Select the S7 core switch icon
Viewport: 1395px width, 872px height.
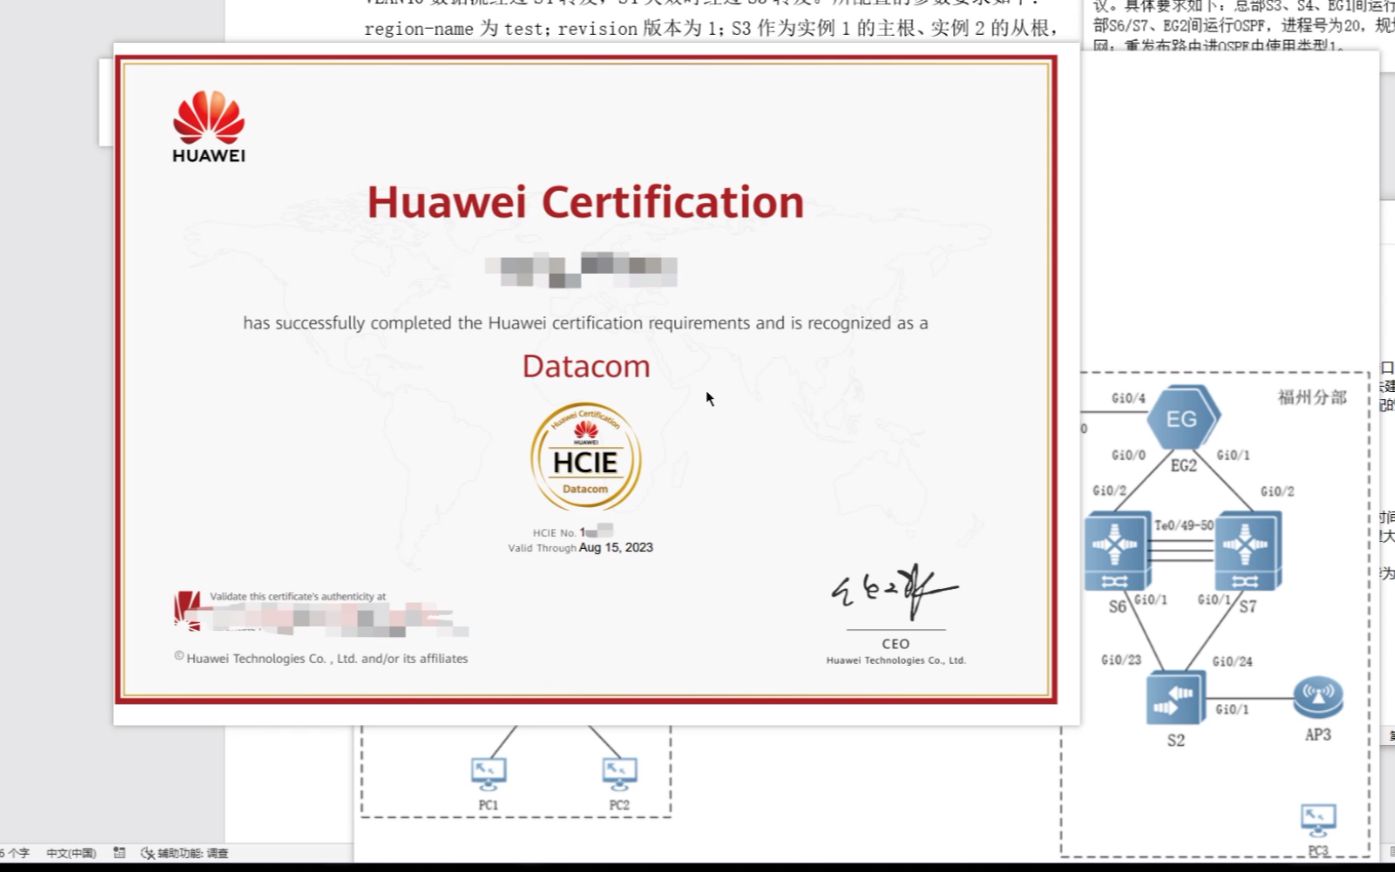1247,551
